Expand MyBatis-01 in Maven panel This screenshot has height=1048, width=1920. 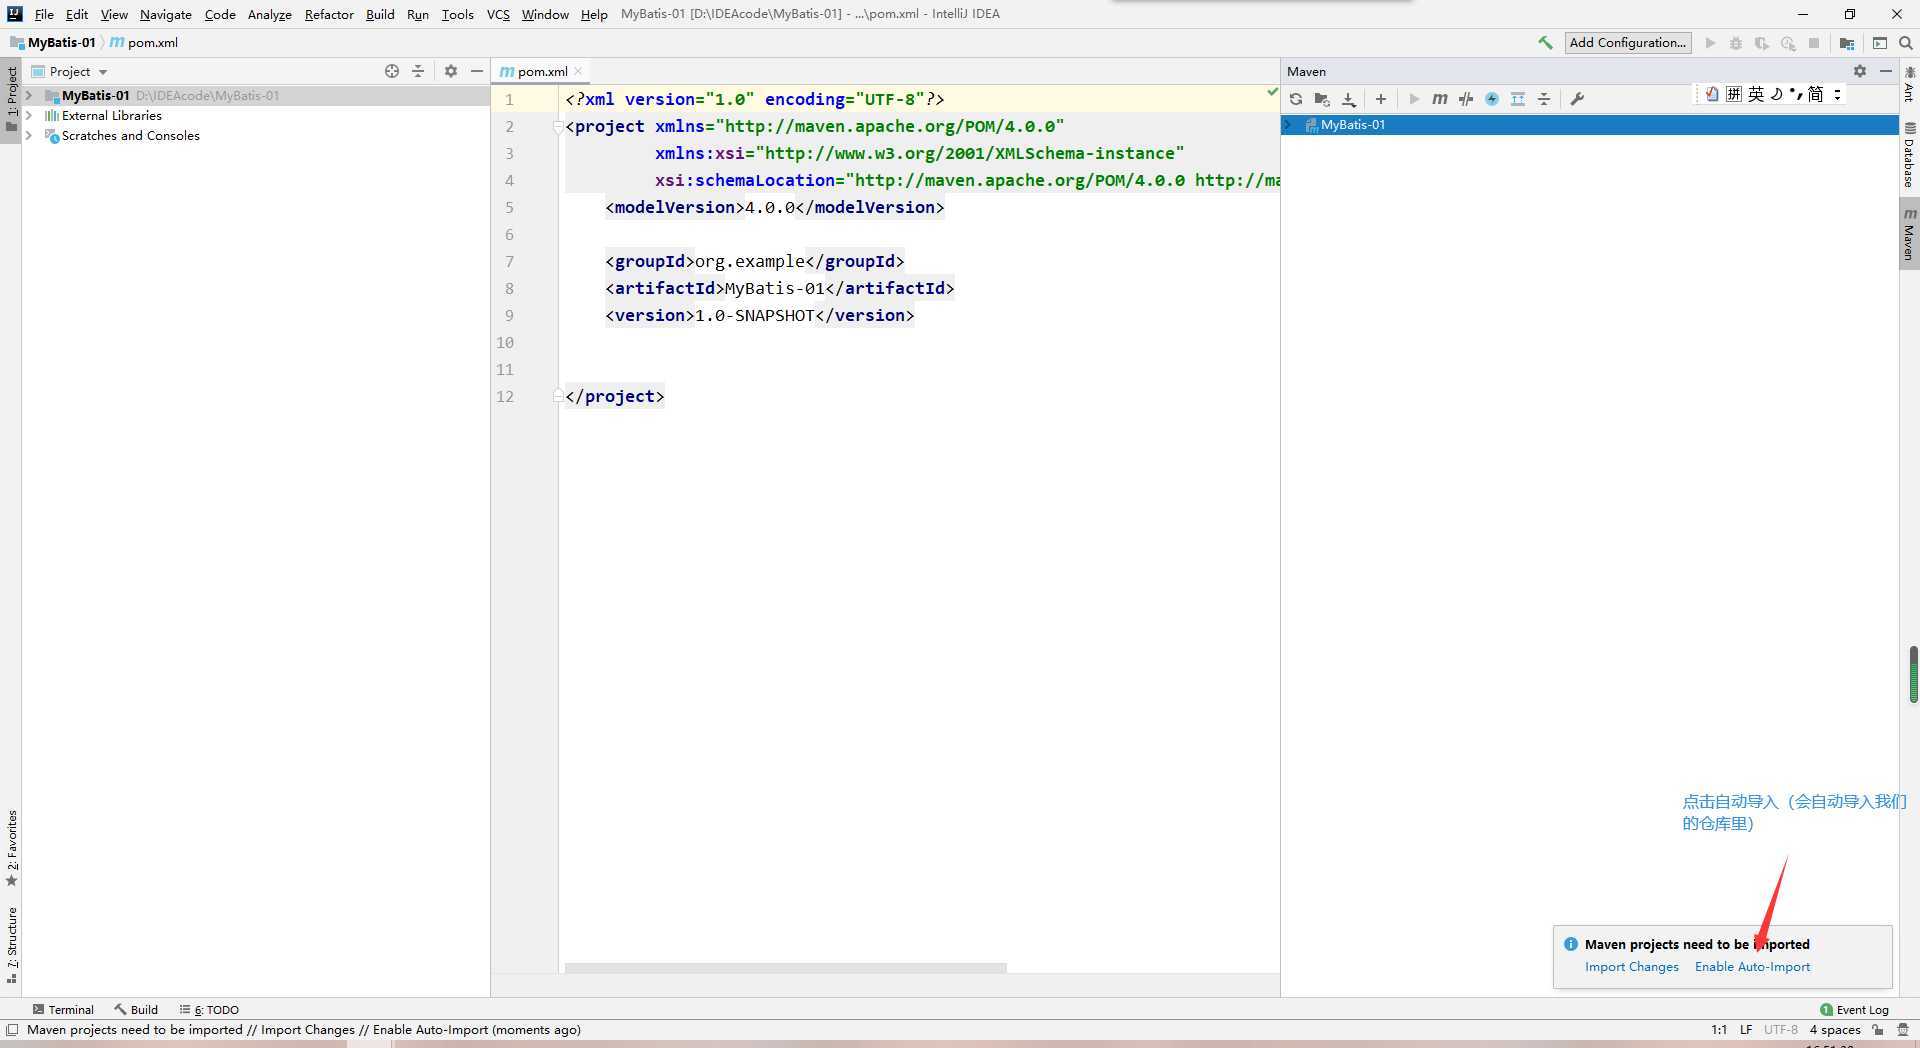pos(1289,125)
